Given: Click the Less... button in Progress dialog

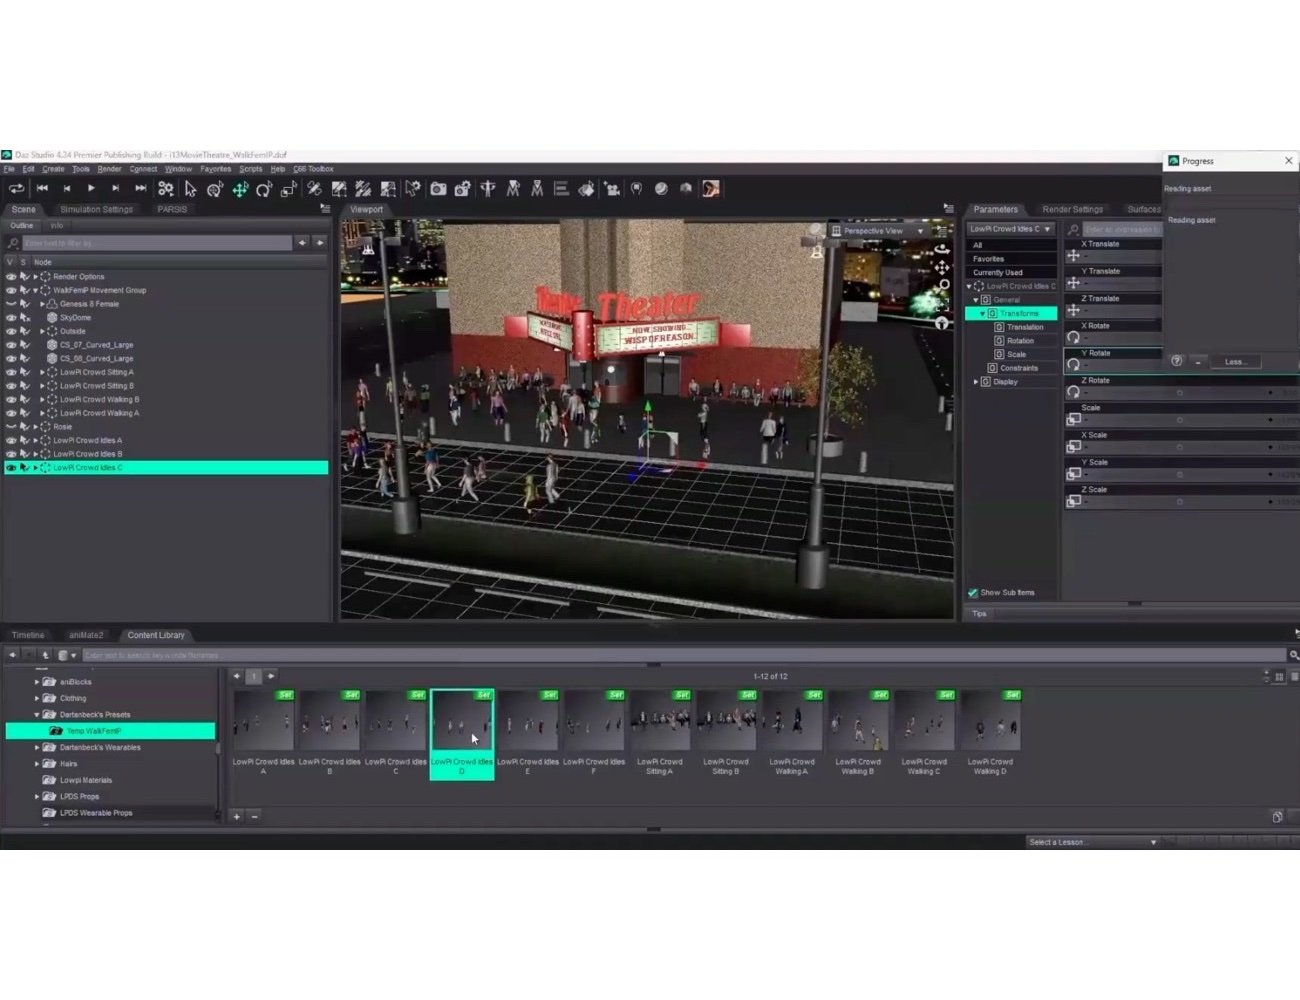Looking at the screenshot, I should (x=1234, y=362).
